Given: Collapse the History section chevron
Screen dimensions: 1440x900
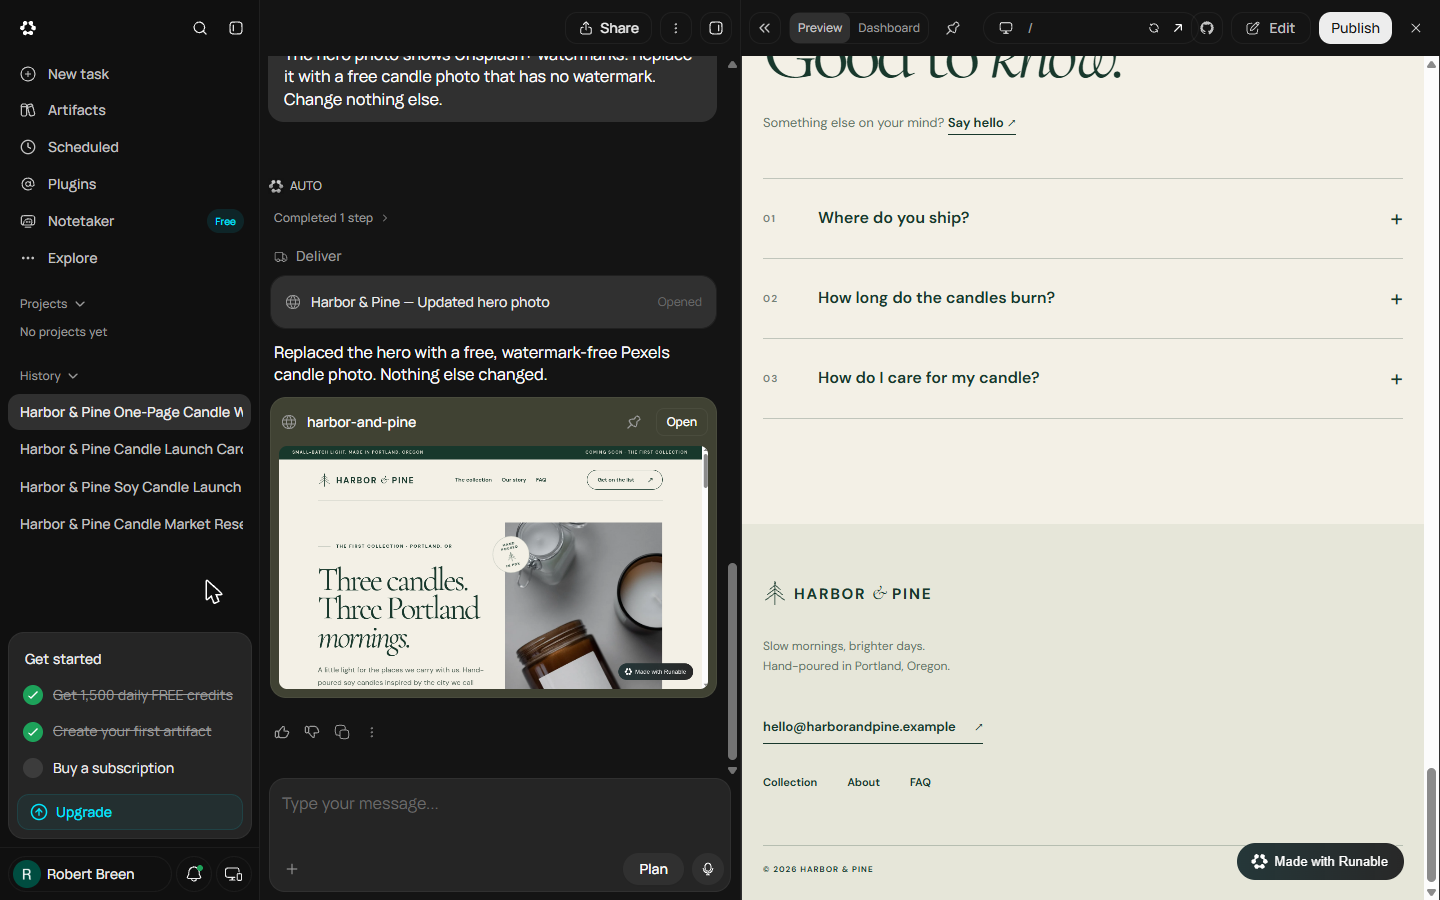Looking at the screenshot, I should pyautogui.click(x=73, y=376).
